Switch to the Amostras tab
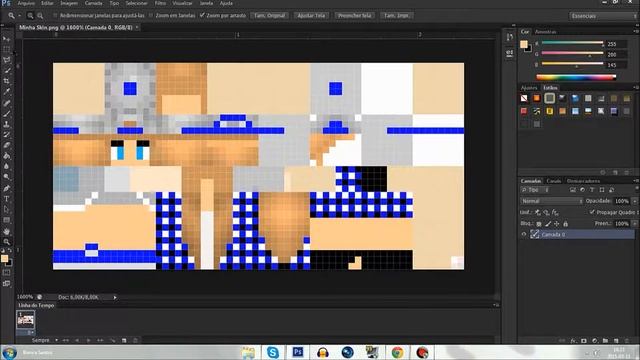Screen dimensions: 640x360 coord(545,32)
